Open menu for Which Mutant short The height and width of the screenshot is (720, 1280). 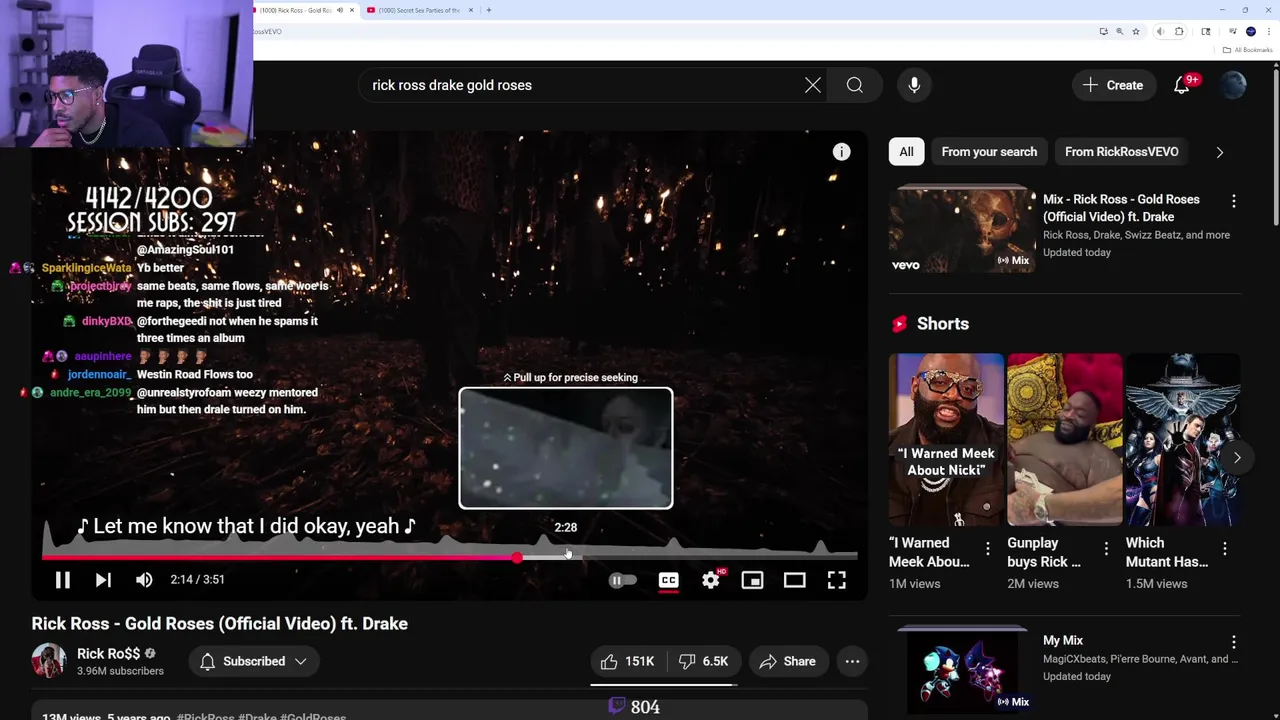[1225, 548]
